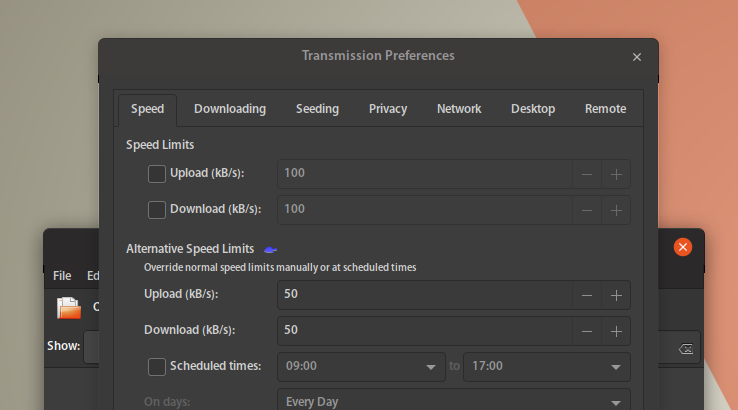
Task: Increase the alternative Upload limit
Action: coord(616,295)
